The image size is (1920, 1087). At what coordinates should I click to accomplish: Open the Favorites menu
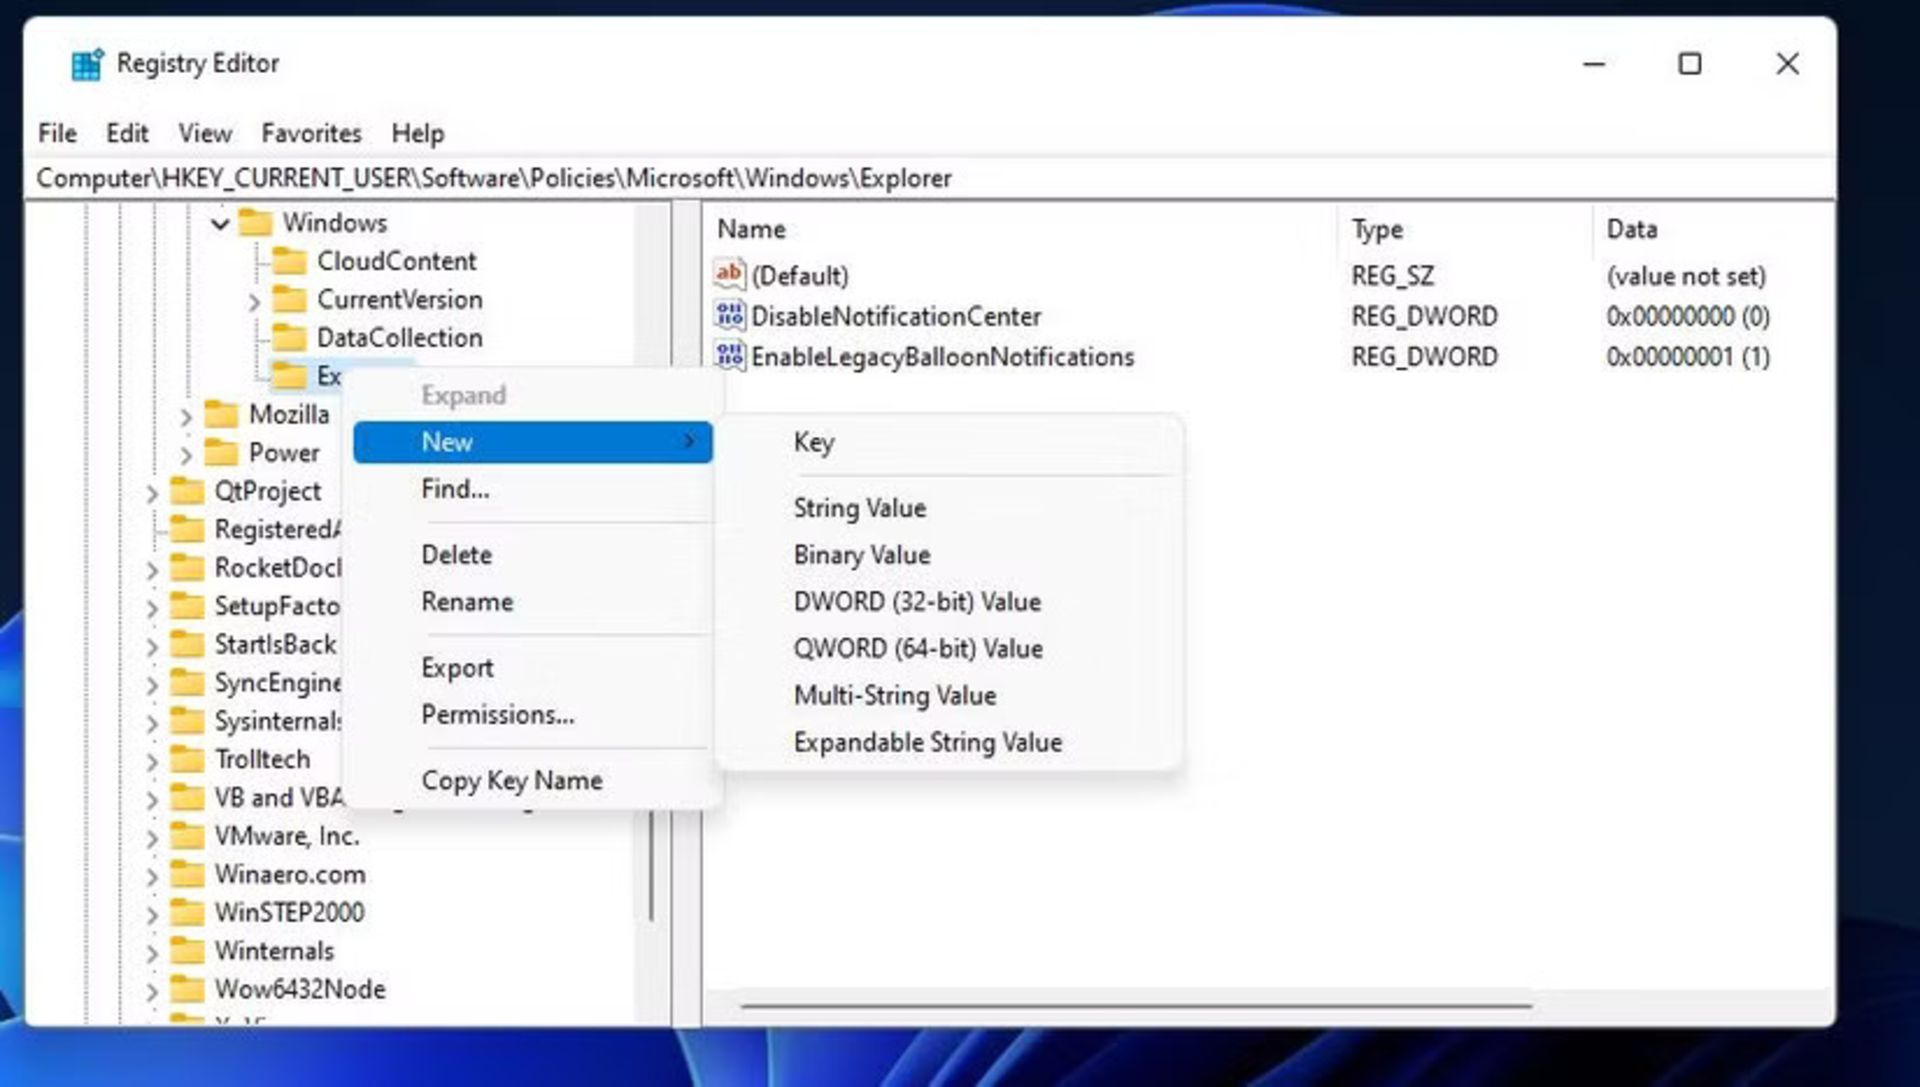(x=311, y=133)
